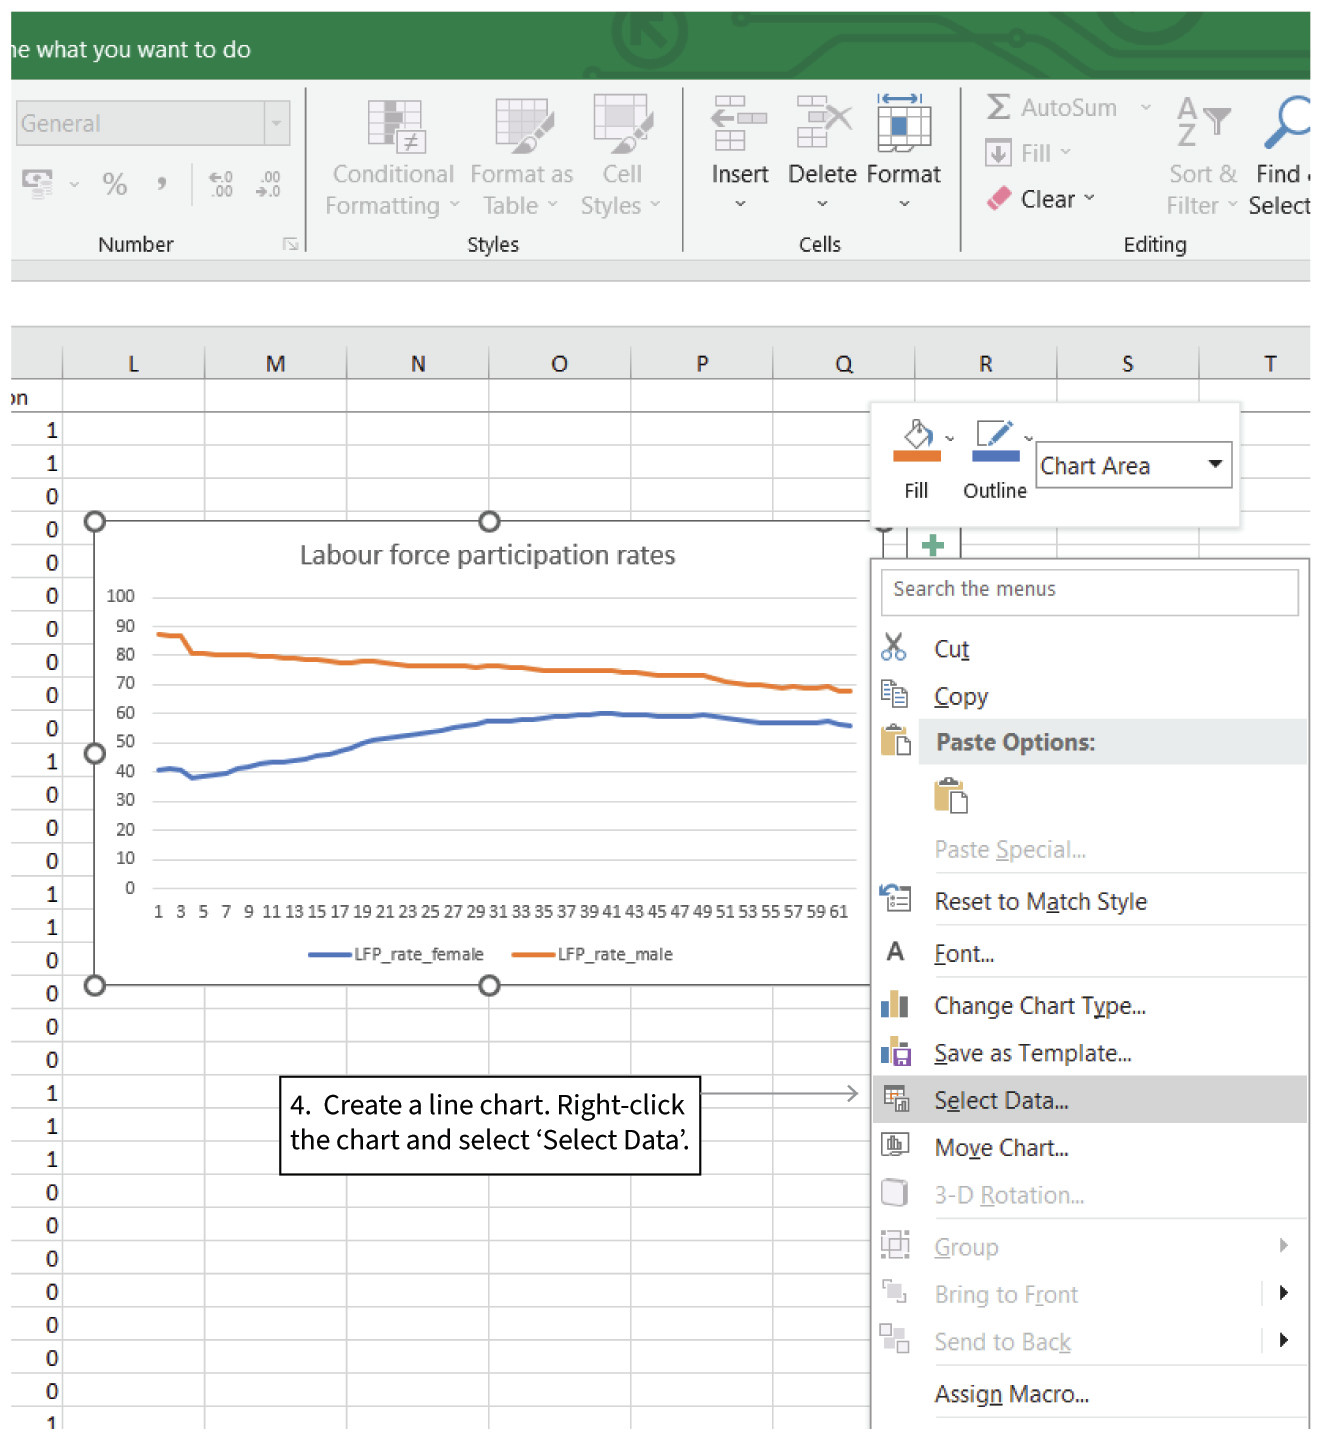This screenshot has width=1323, height=1441.
Task: Apply Percent Style formatting
Action: click(x=114, y=183)
